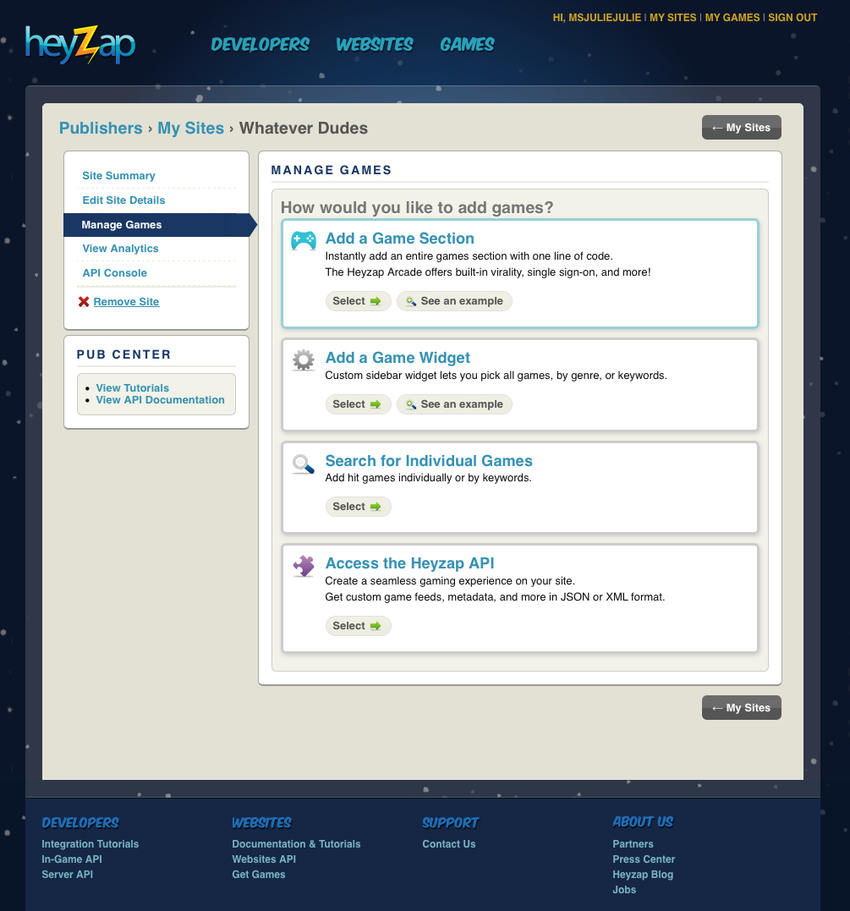
Task: Click the puzzle piece icon beside Heyzap API
Action: click(303, 566)
